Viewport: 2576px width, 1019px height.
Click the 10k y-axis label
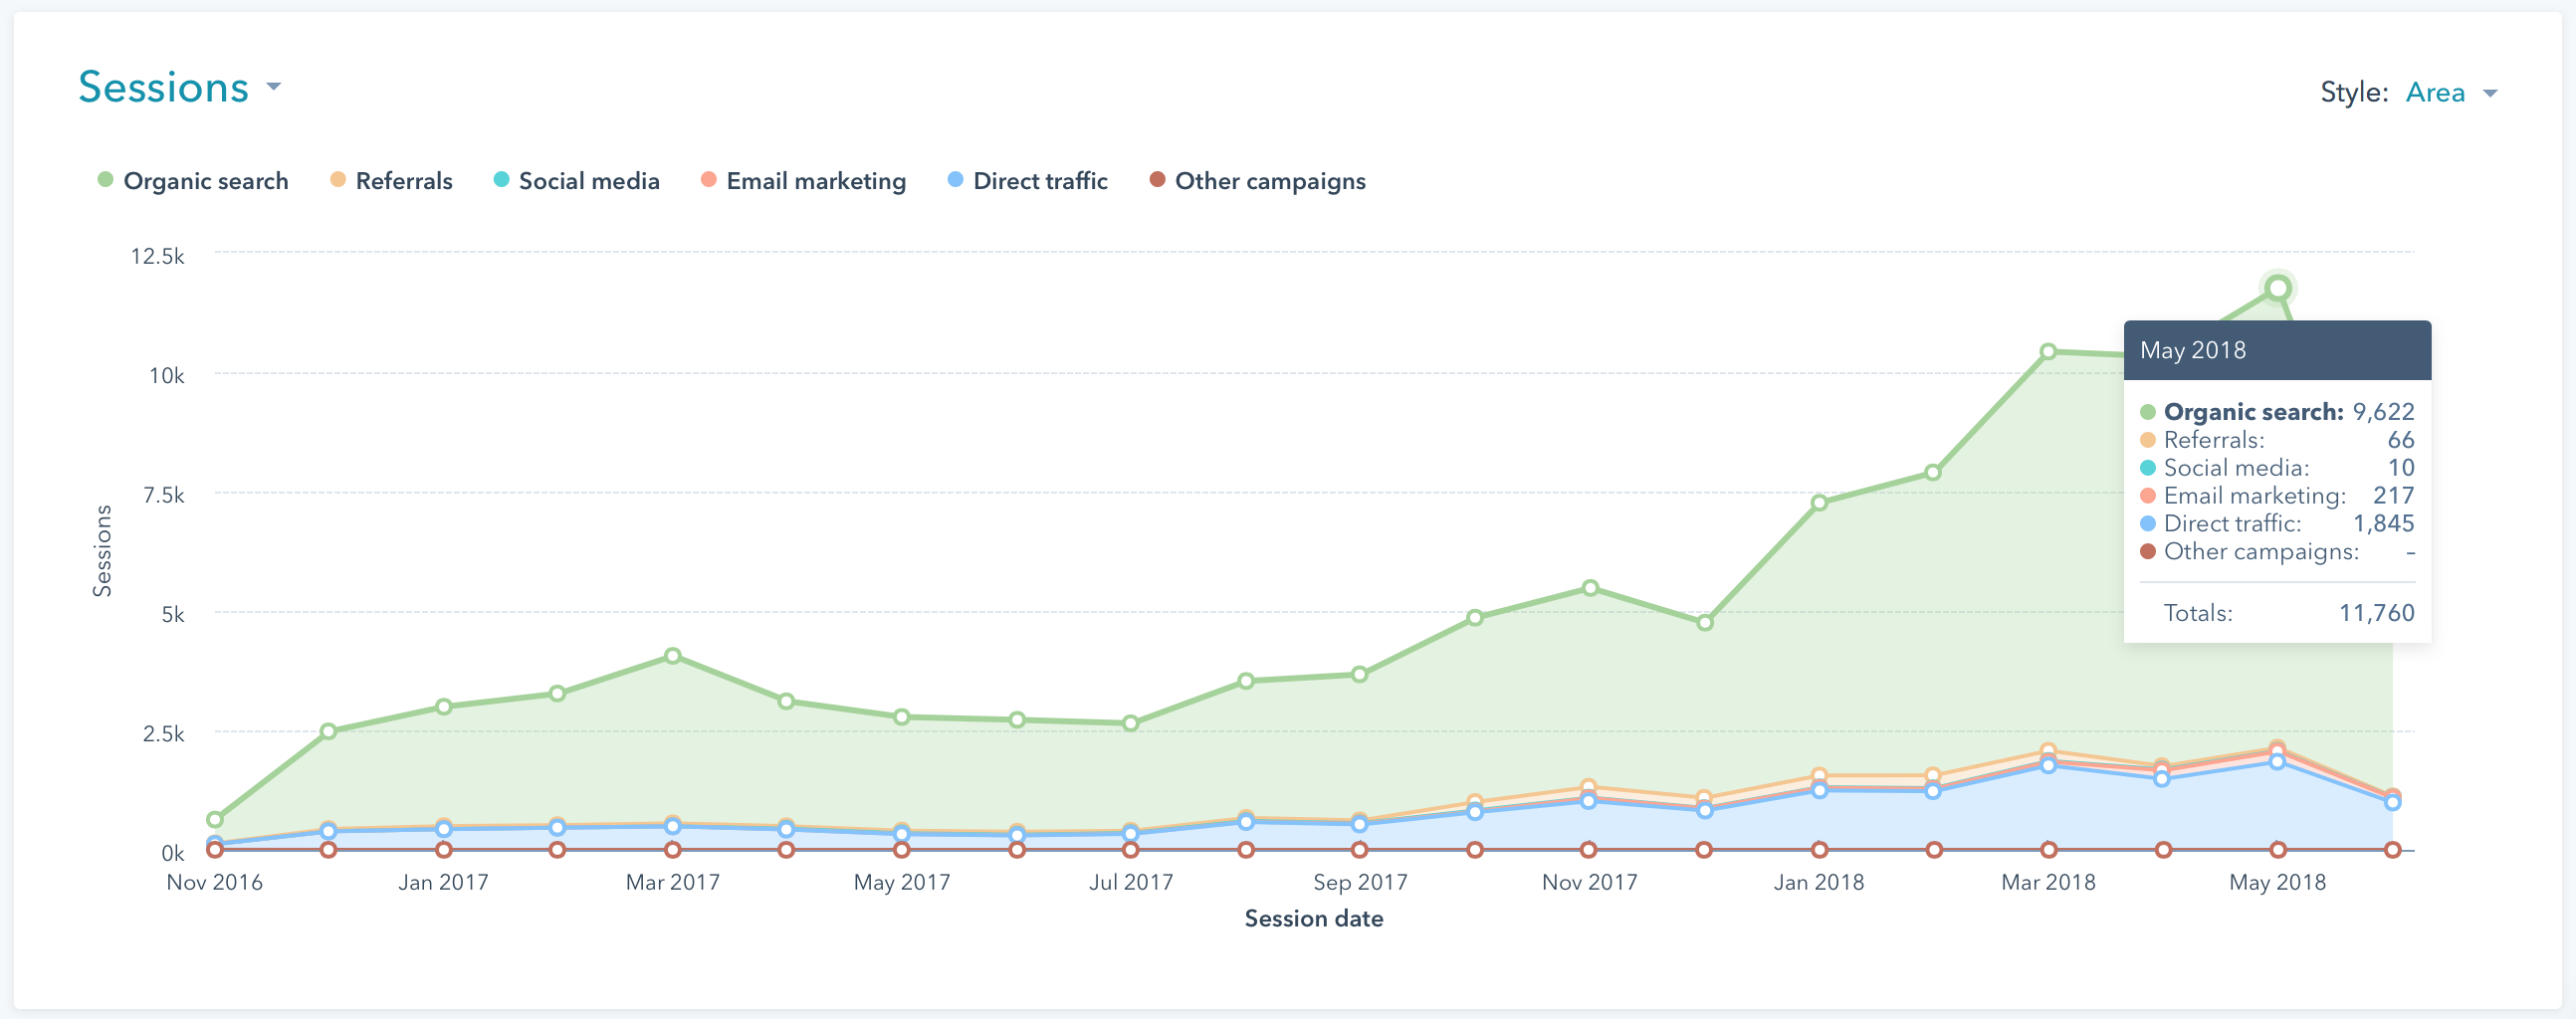(x=166, y=376)
